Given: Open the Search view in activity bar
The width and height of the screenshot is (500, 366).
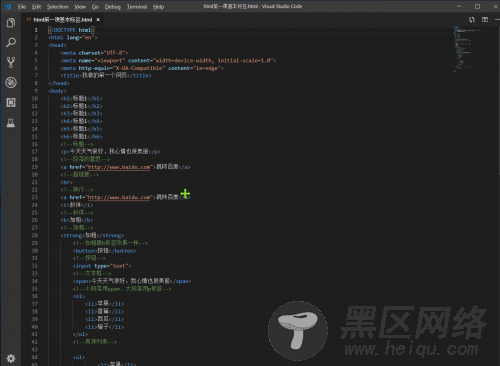Looking at the screenshot, I should (x=11, y=42).
